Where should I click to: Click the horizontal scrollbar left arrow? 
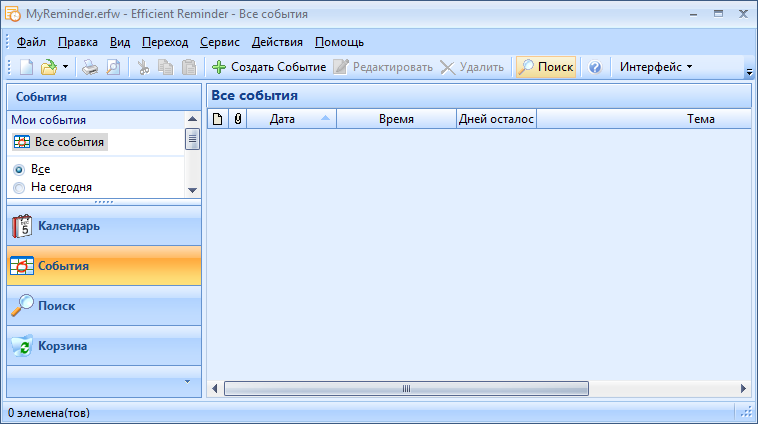coord(215,389)
